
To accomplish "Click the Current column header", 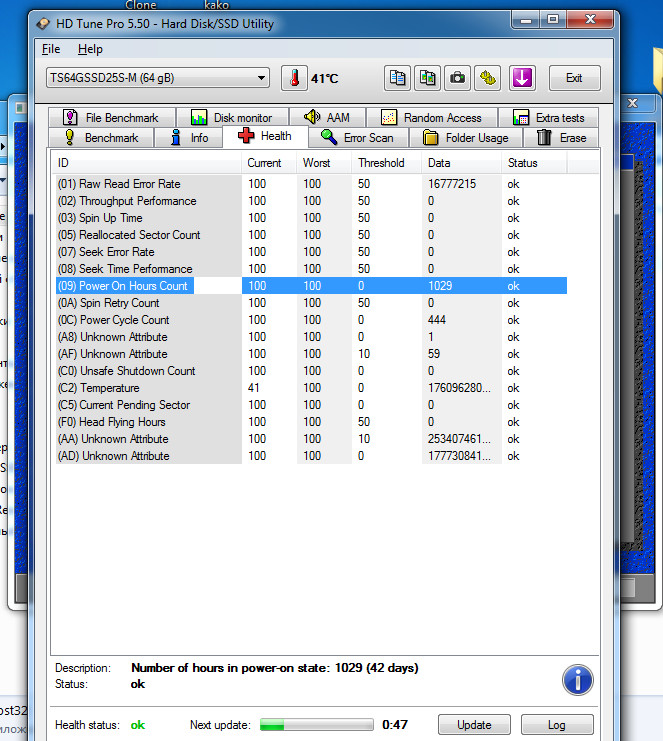I will click(269, 163).
